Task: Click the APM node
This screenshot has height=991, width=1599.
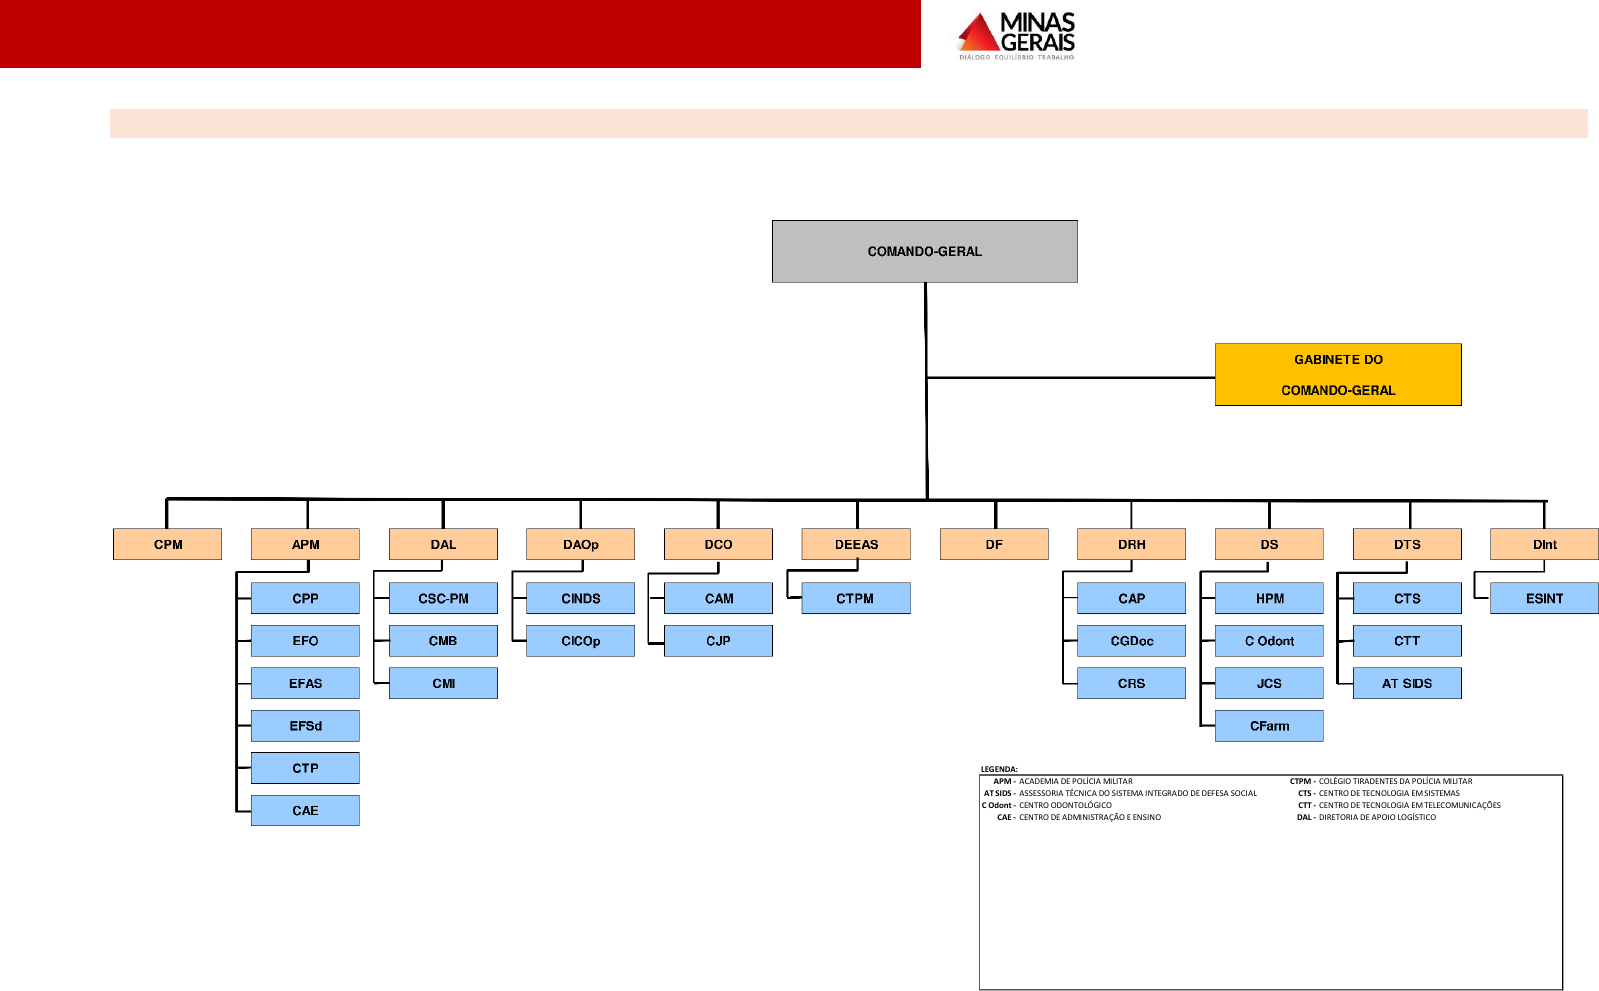Action: pos(305,544)
